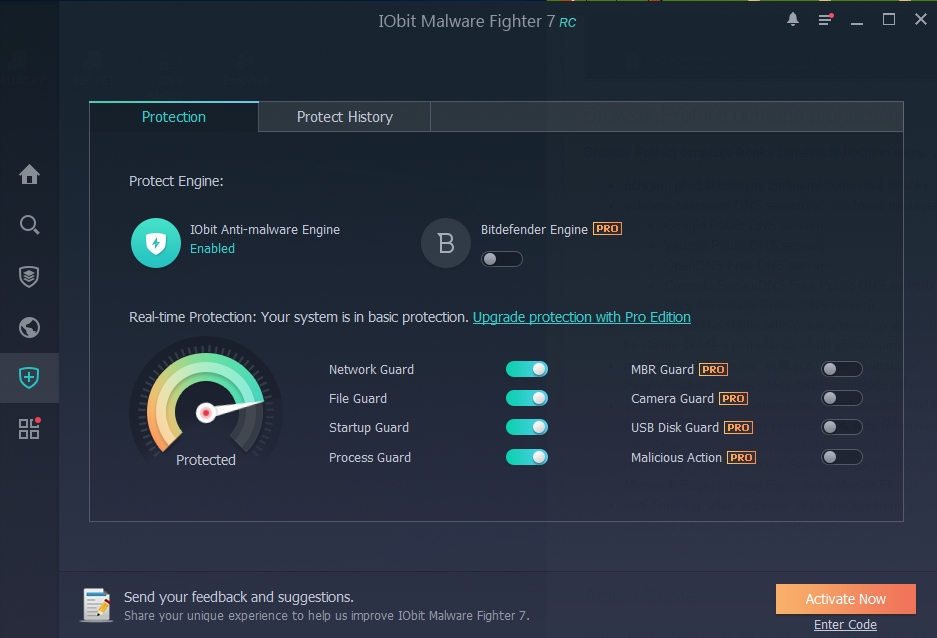Screen dimensions: 937x638
Task: Switch off Process Guard
Action: pos(526,457)
